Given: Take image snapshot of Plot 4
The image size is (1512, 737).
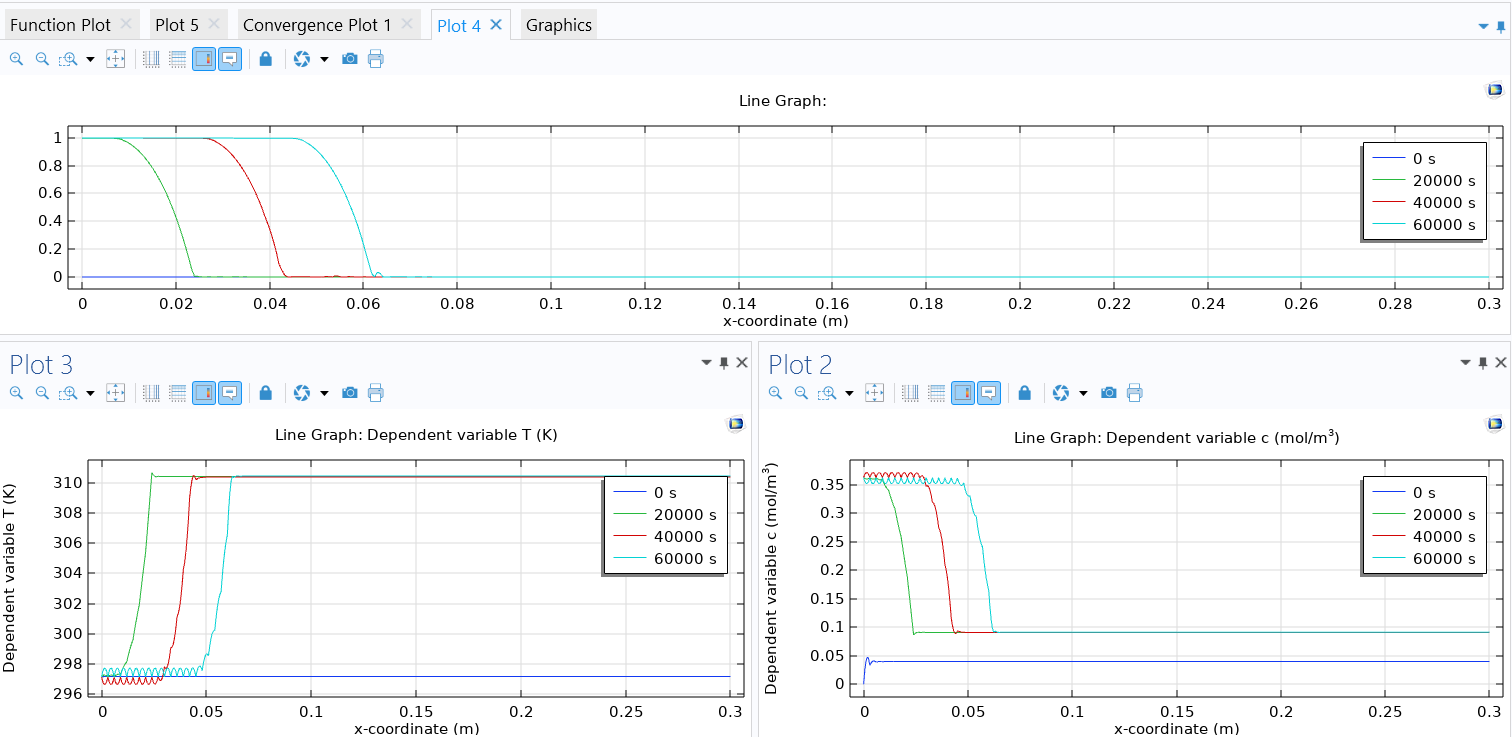Looking at the screenshot, I should (x=350, y=59).
